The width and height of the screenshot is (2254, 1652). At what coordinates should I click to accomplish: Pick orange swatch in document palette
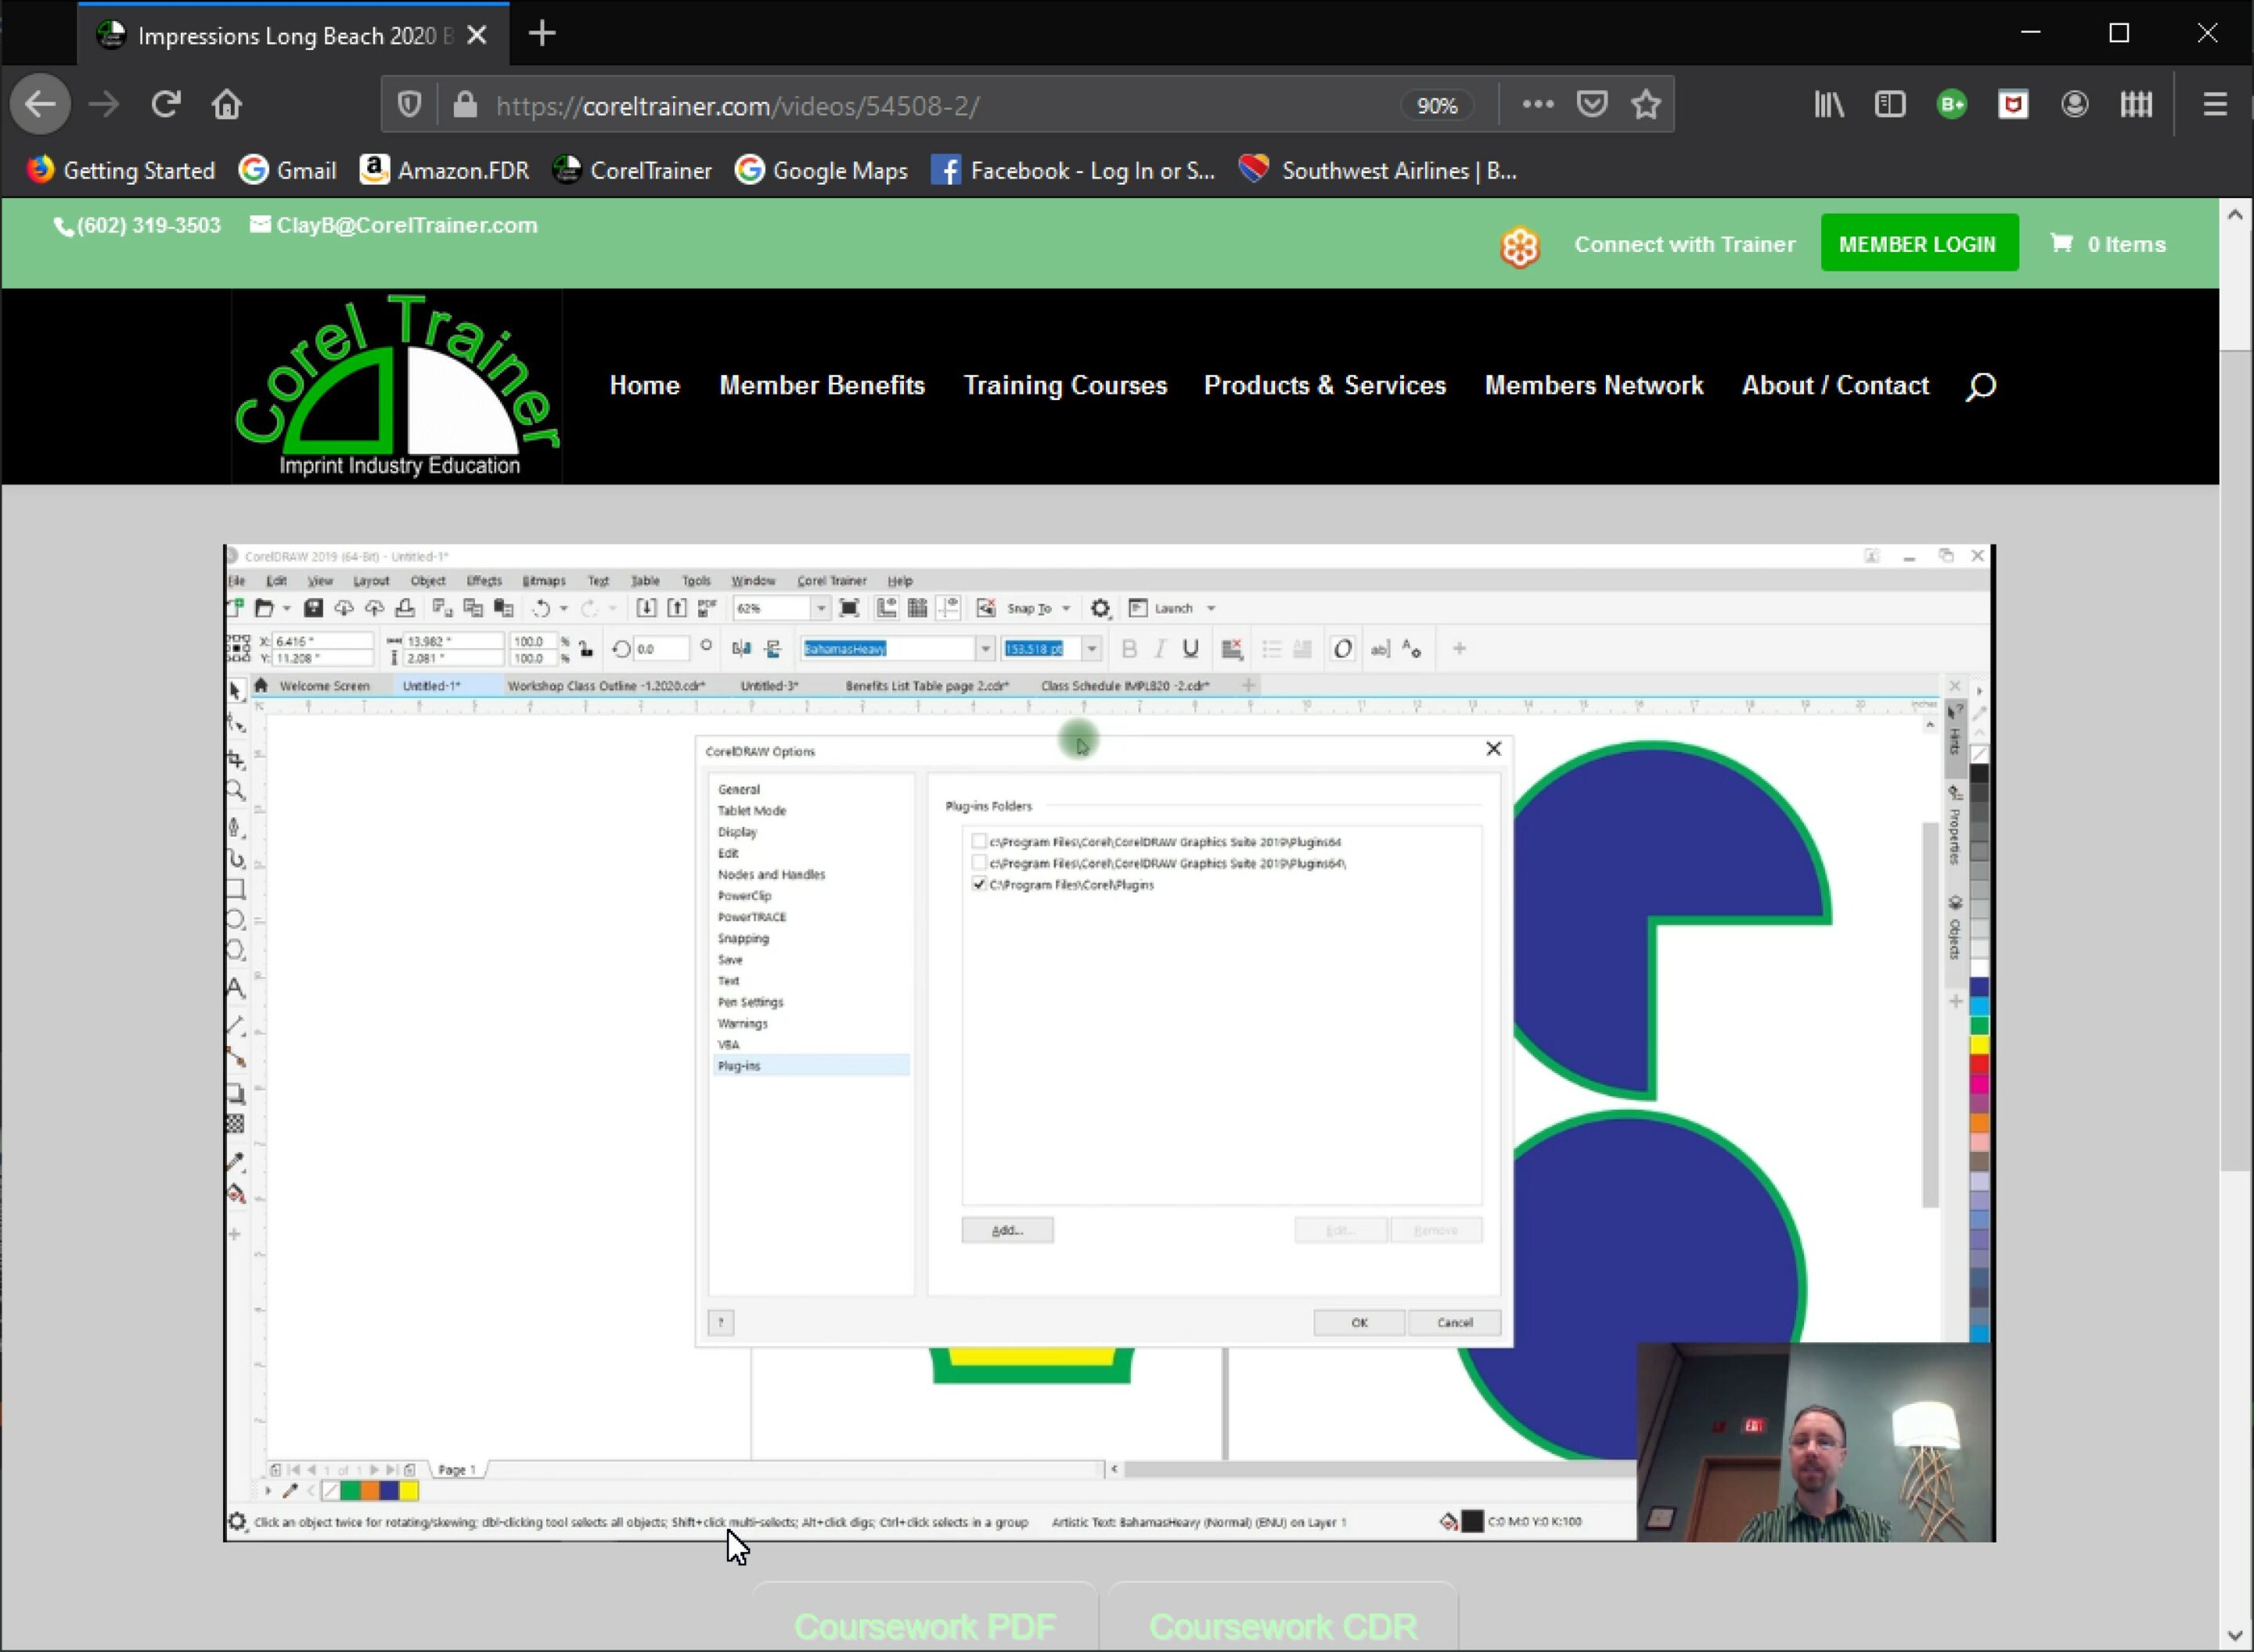click(x=369, y=1491)
